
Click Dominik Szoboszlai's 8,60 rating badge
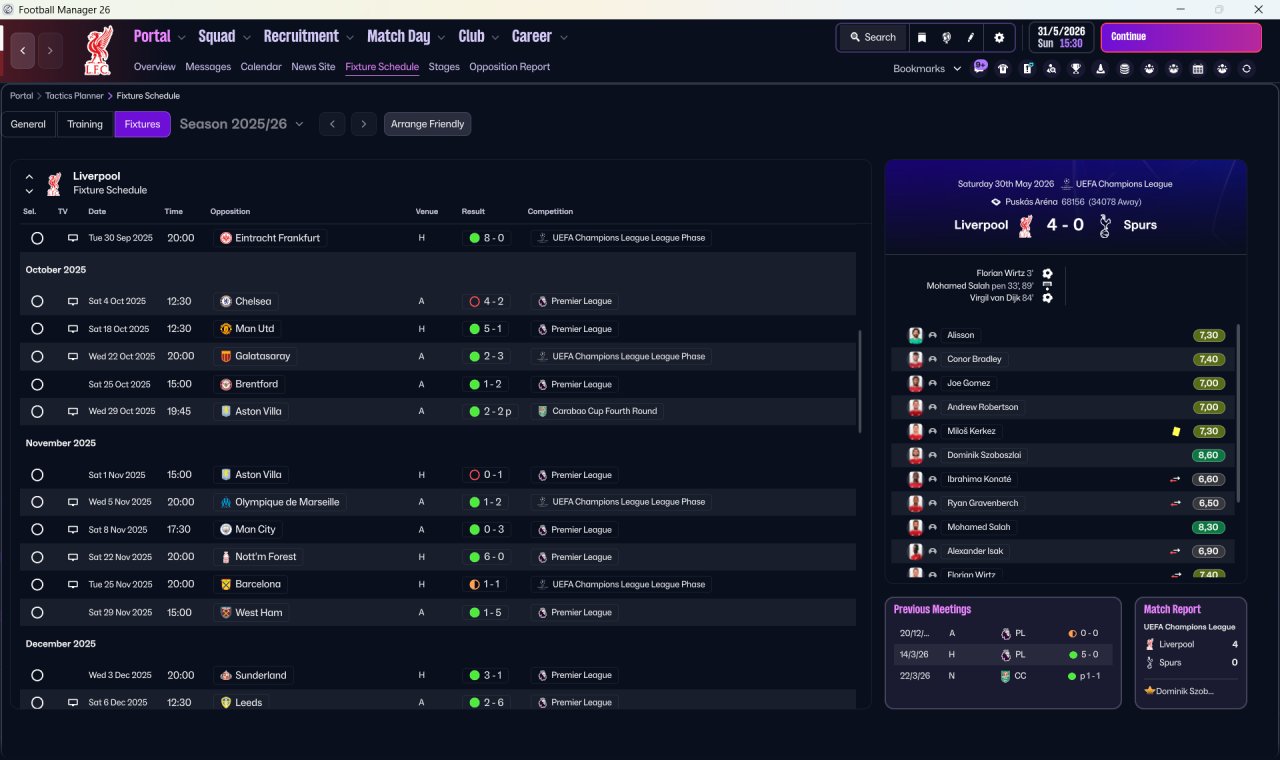click(x=1208, y=455)
